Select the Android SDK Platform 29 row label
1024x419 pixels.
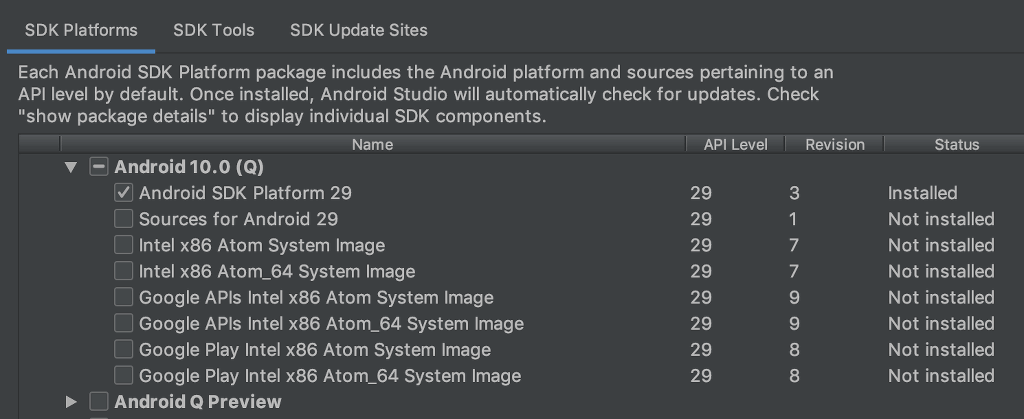click(245, 193)
